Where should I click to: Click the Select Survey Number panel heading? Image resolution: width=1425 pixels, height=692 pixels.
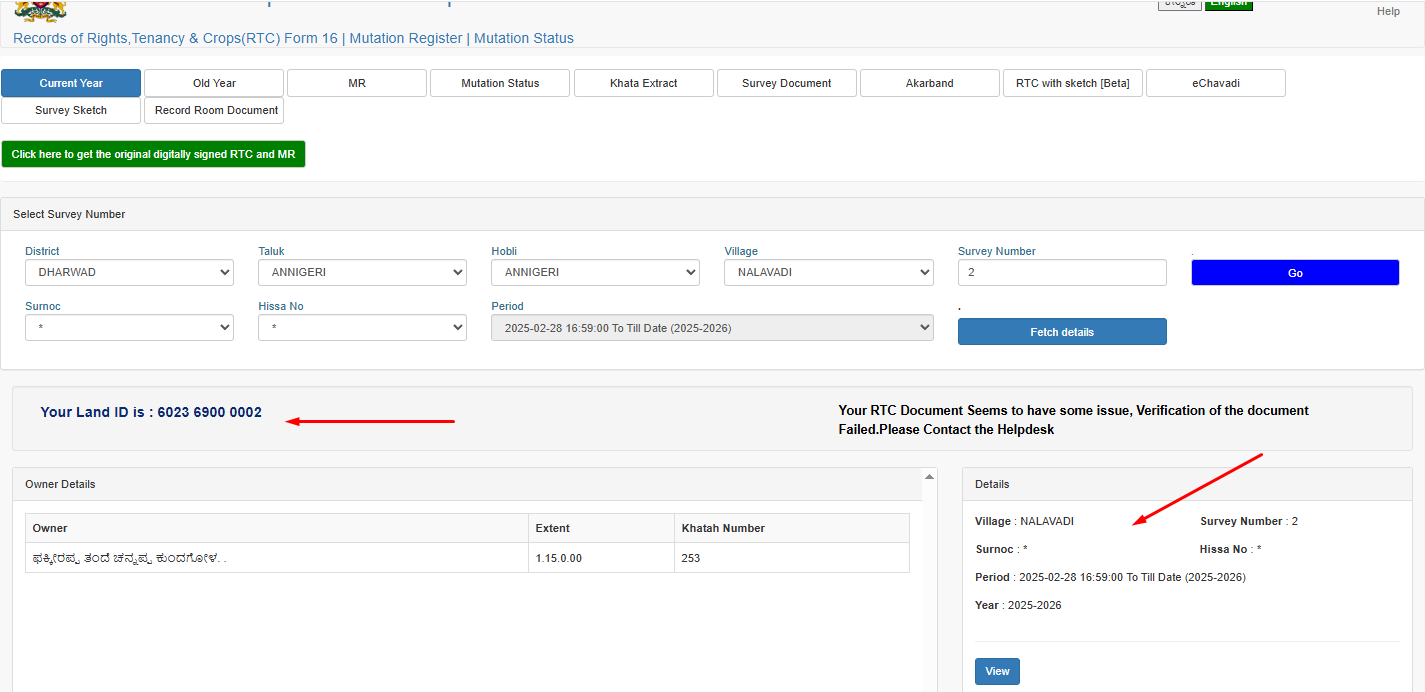[69, 214]
